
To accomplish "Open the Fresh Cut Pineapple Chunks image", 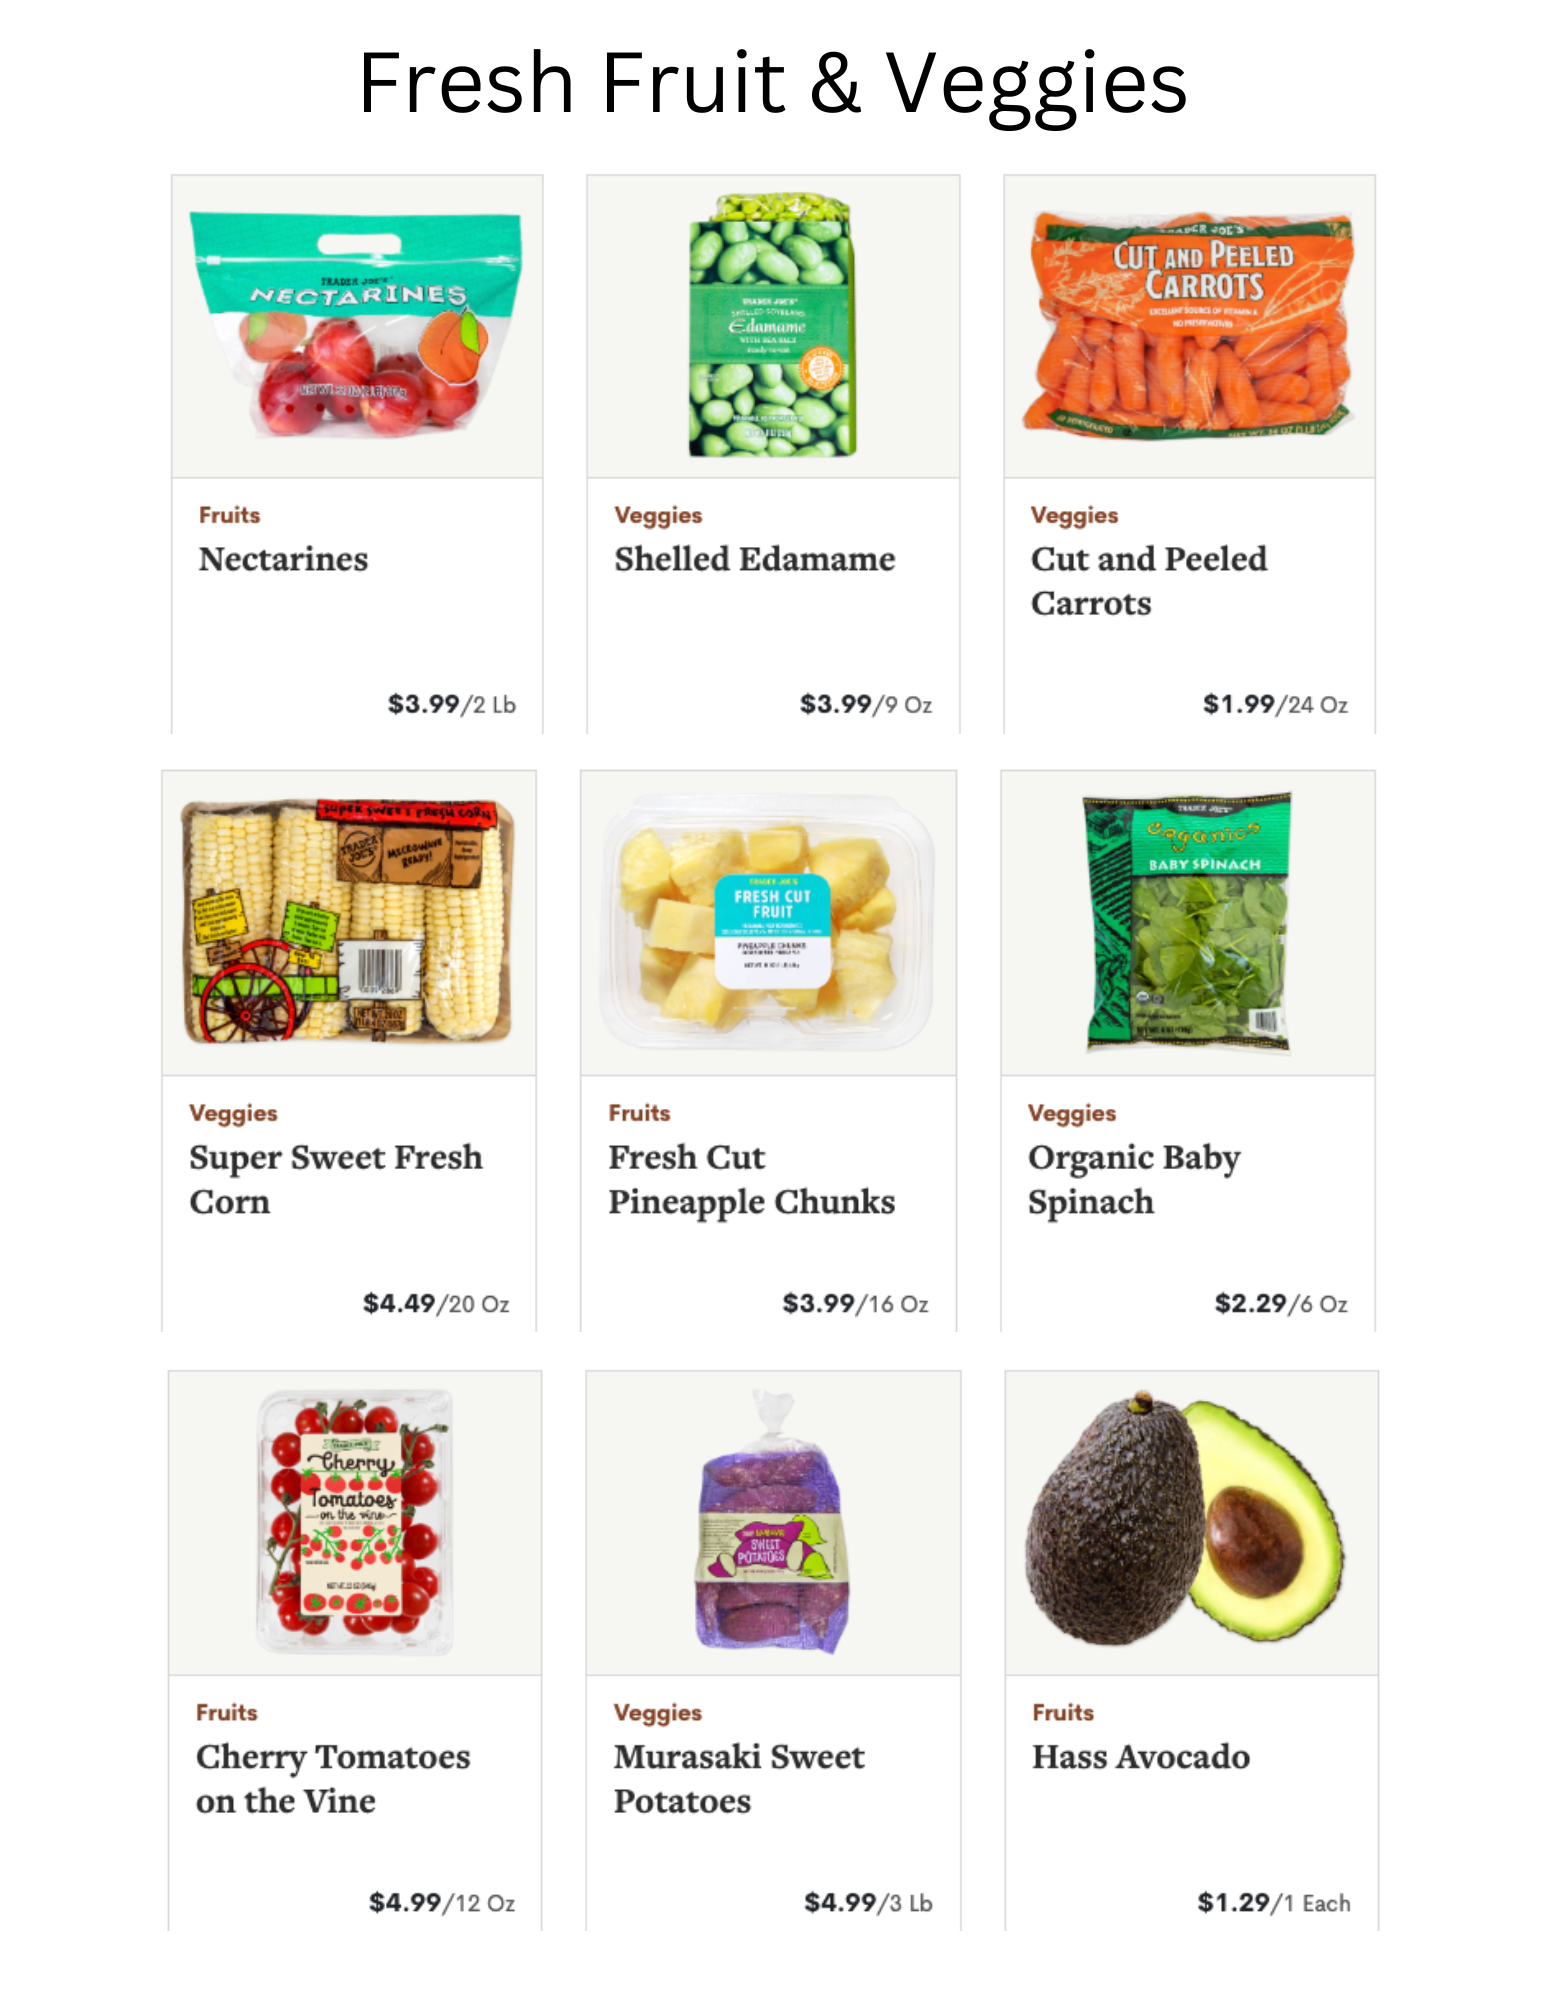I will 768,922.
